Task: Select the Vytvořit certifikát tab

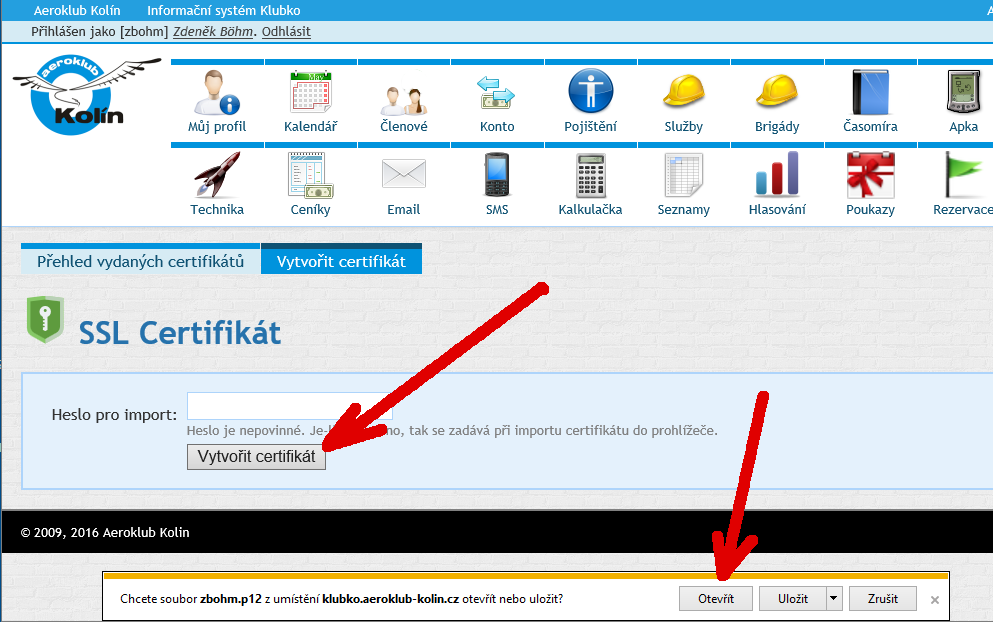Action: pos(341,261)
